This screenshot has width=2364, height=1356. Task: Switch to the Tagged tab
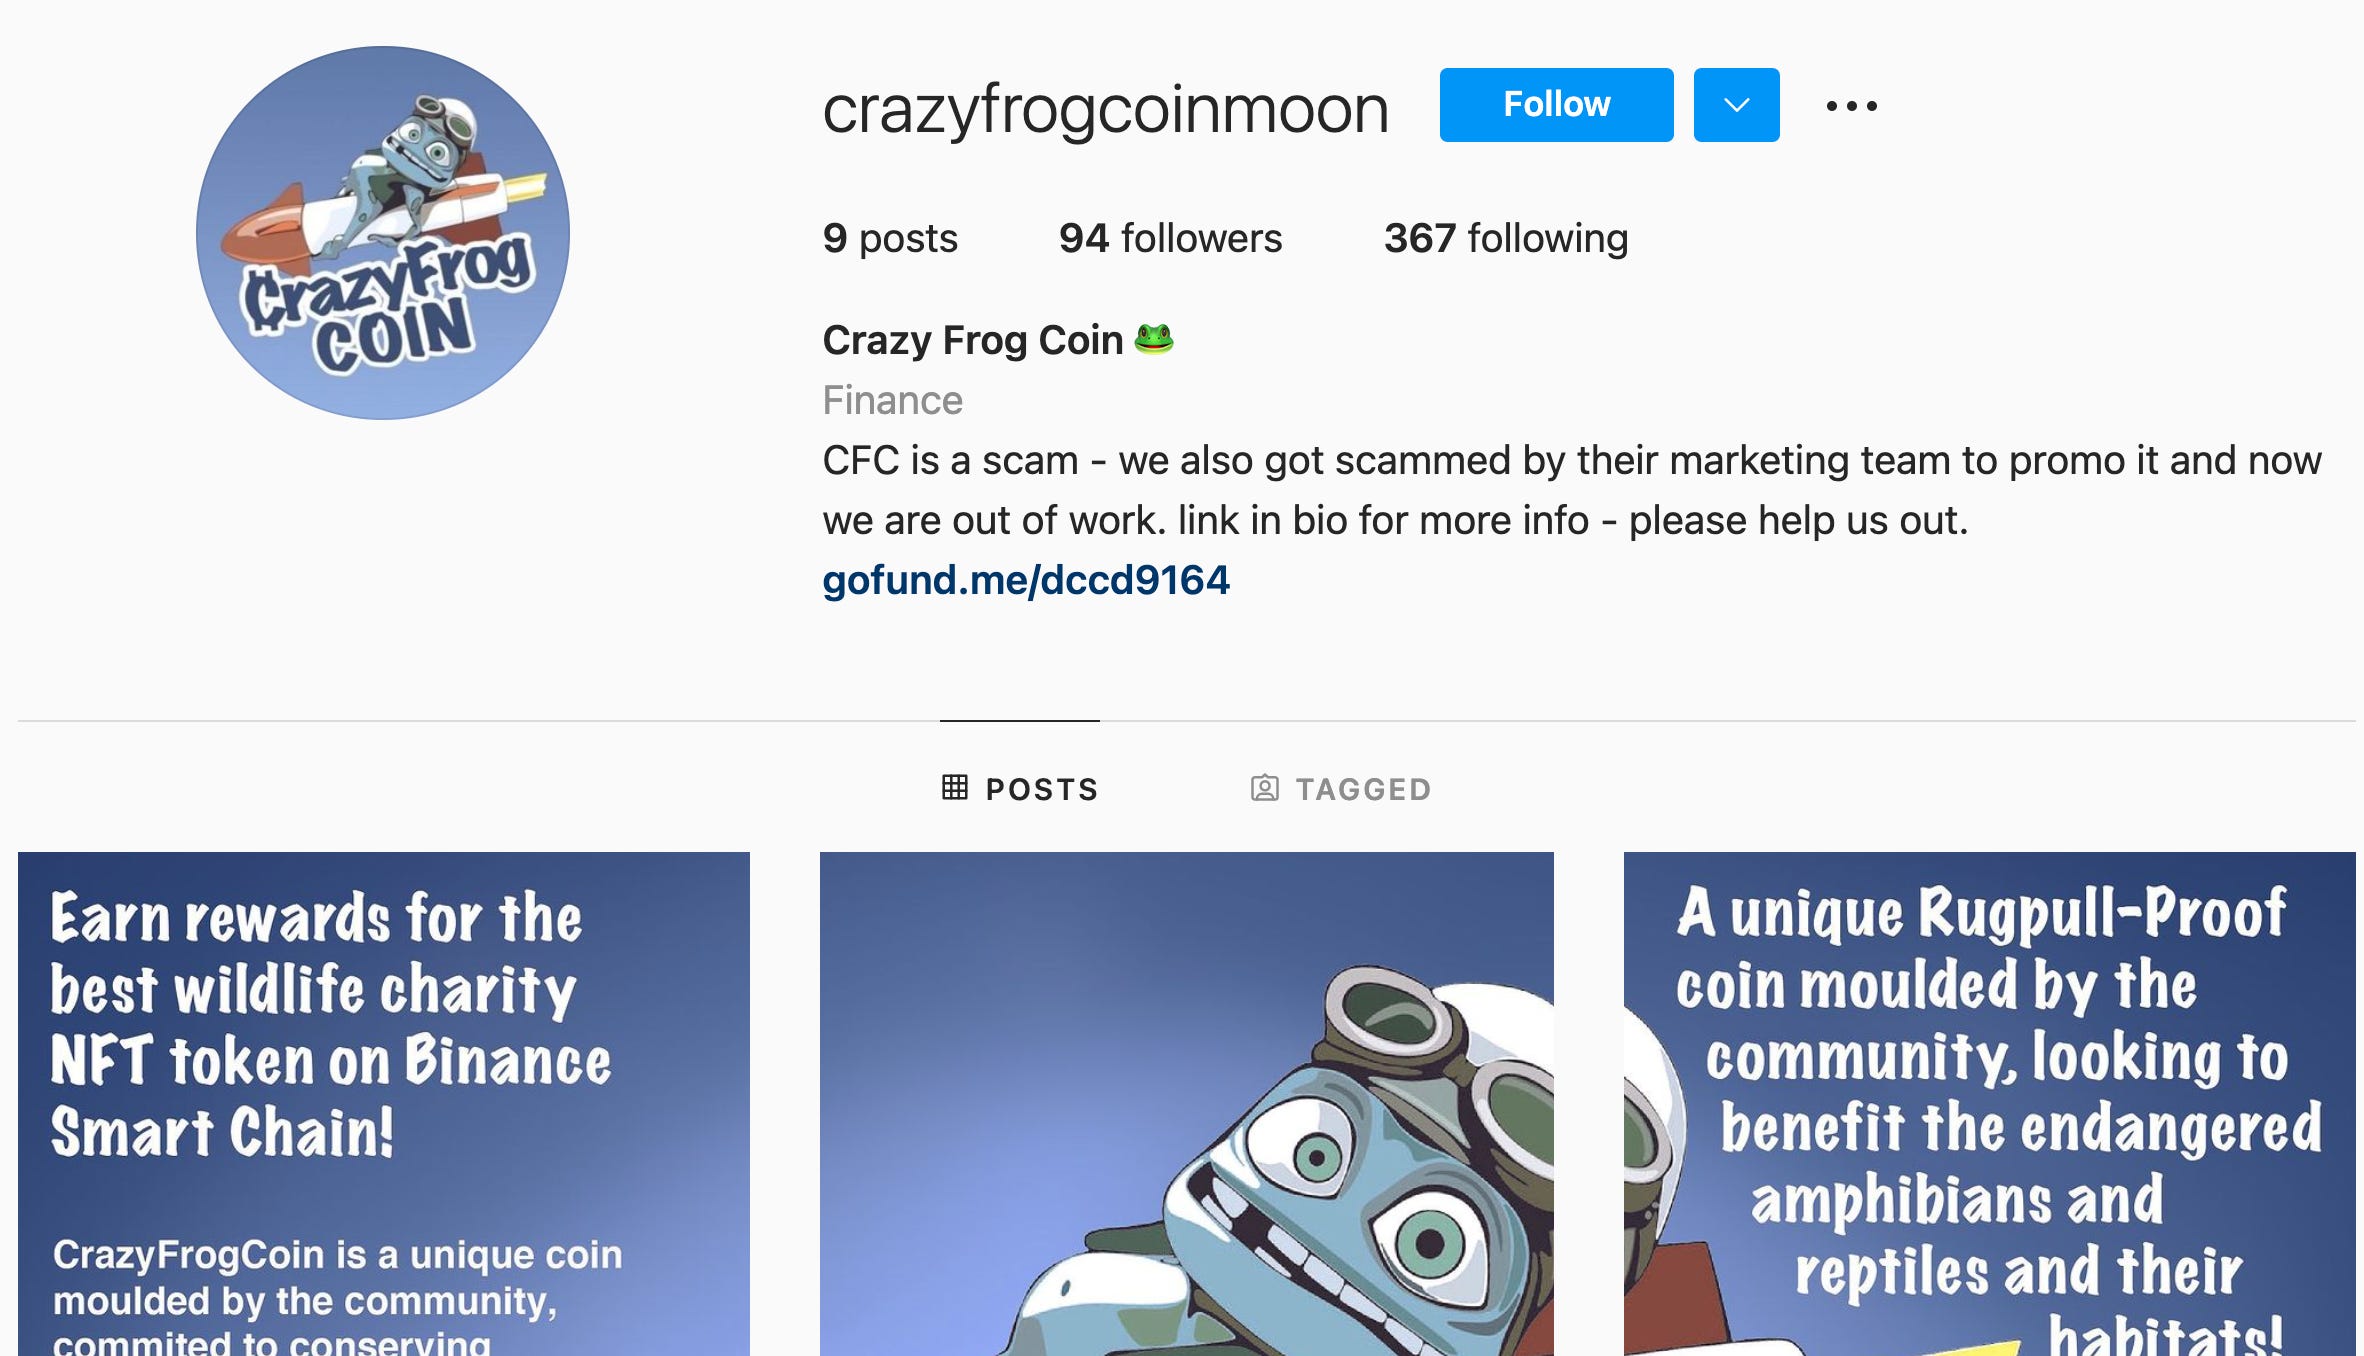[1341, 789]
